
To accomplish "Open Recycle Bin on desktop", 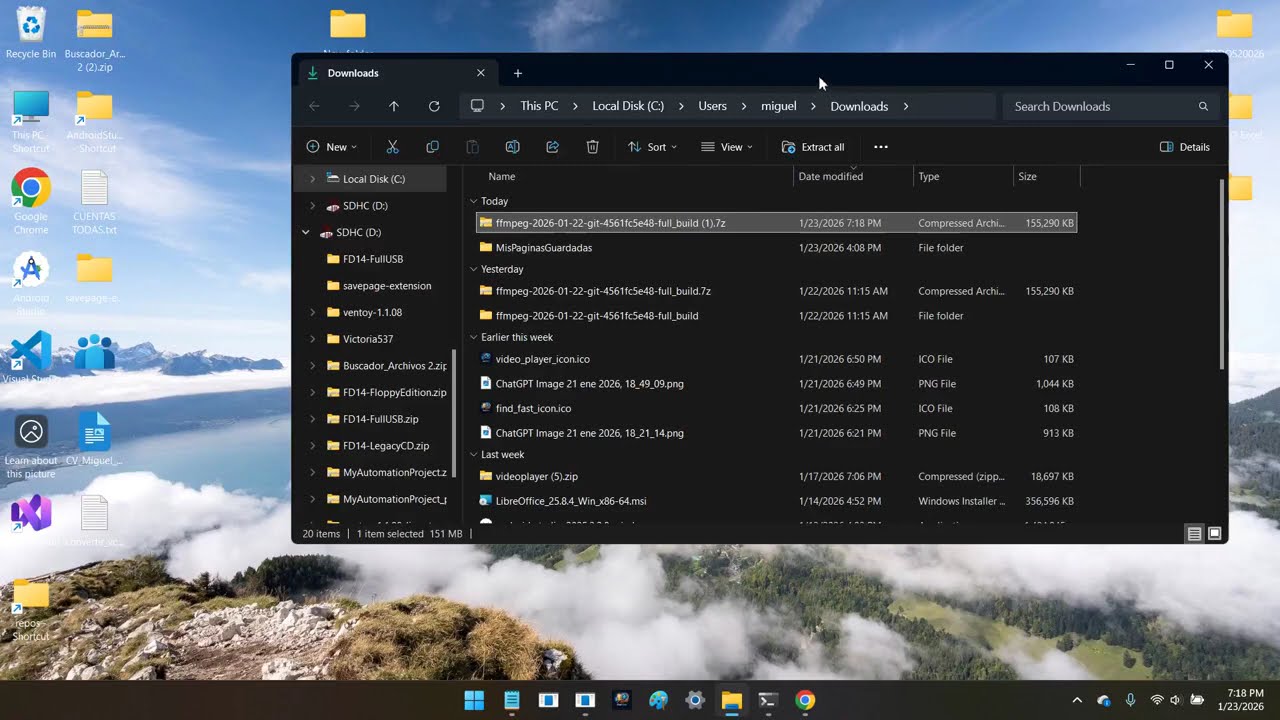I will coord(31,33).
